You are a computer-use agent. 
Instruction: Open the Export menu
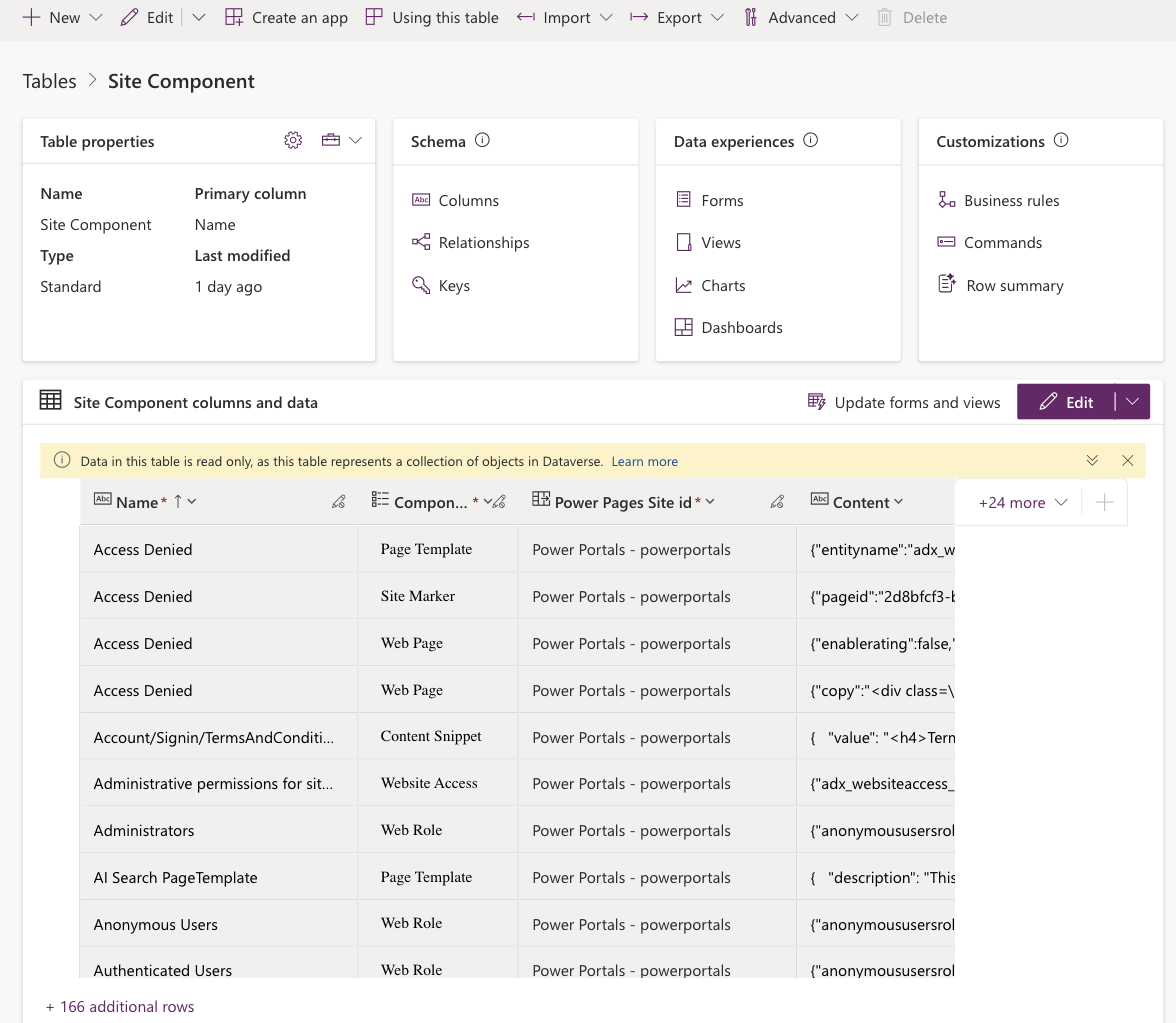coord(676,17)
